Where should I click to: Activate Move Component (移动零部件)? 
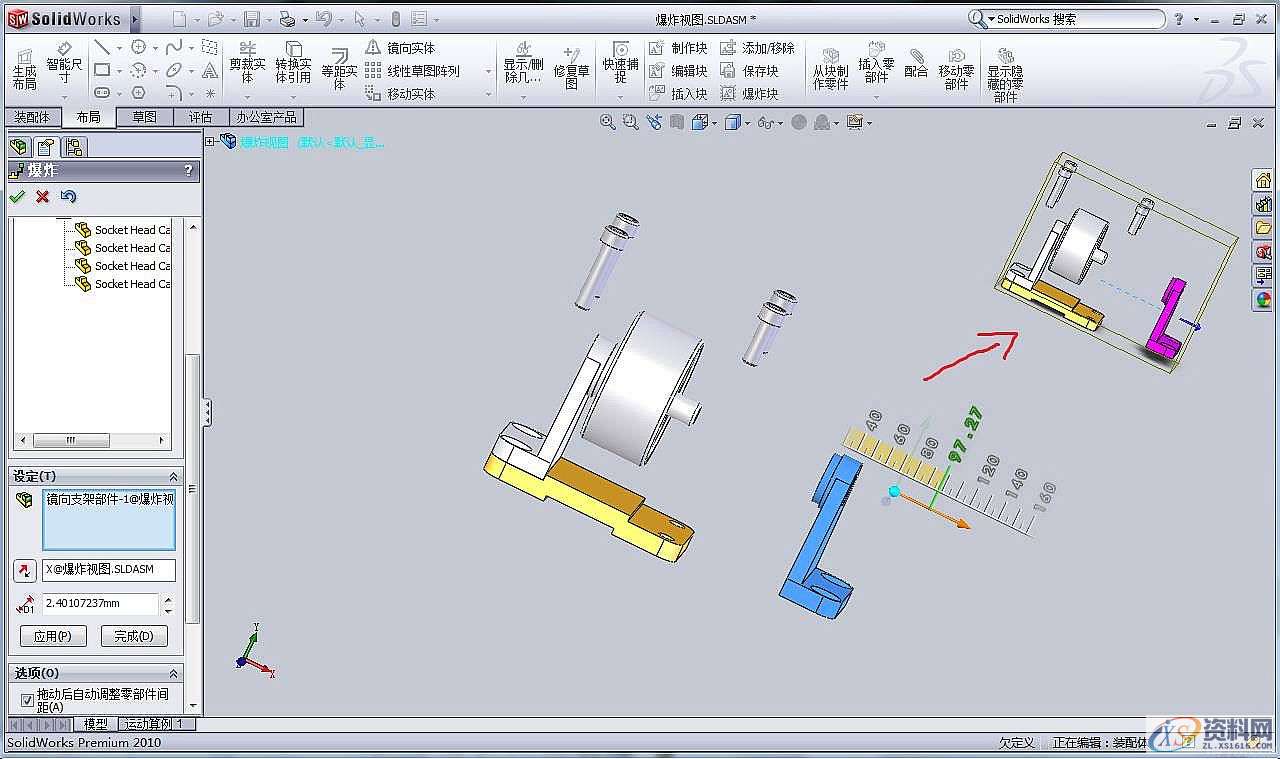pyautogui.click(x=956, y=68)
